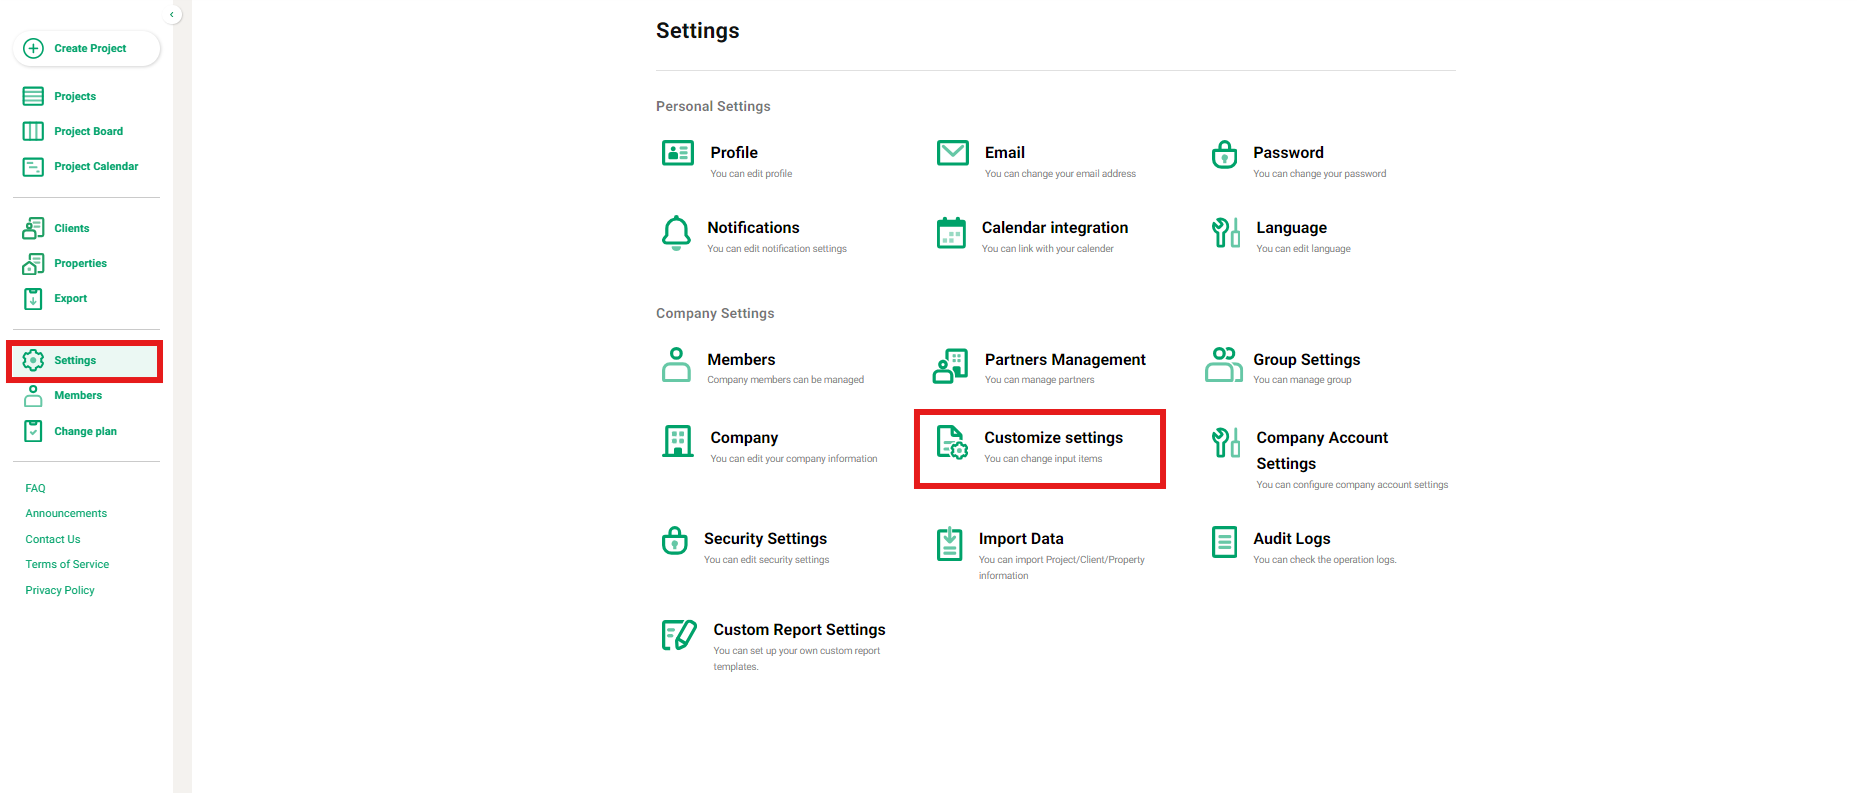Open the Terms of Service link
The height and width of the screenshot is (793, 1857).
tap(67, 564)
